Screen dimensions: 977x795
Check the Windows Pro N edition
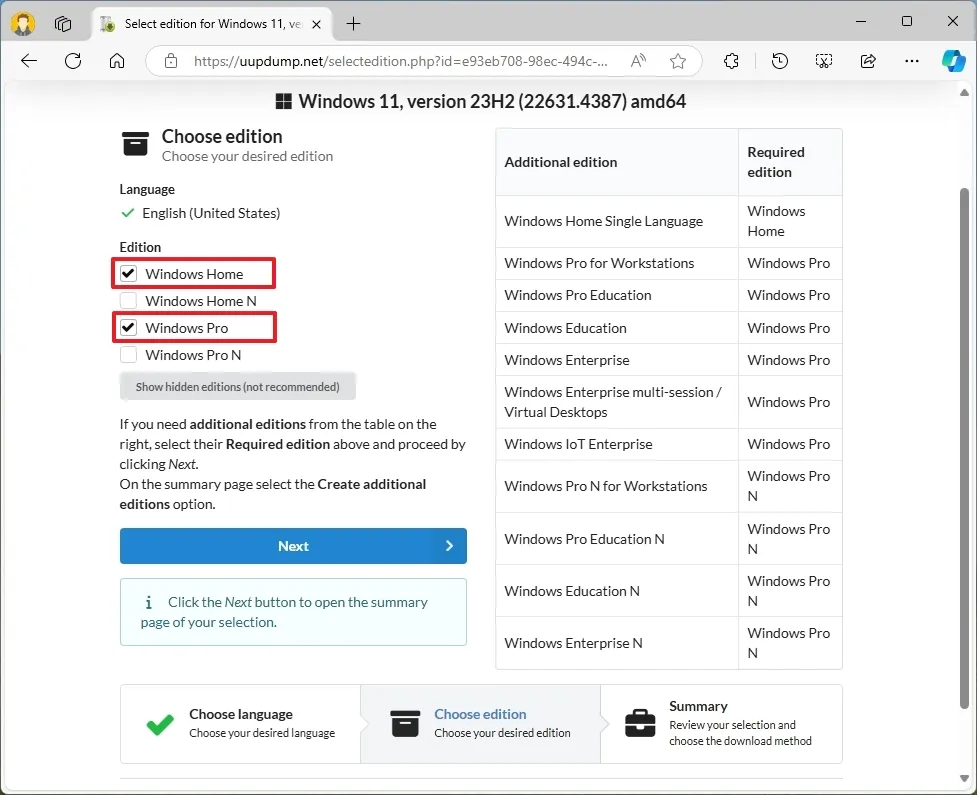click(x=128, y=354)
